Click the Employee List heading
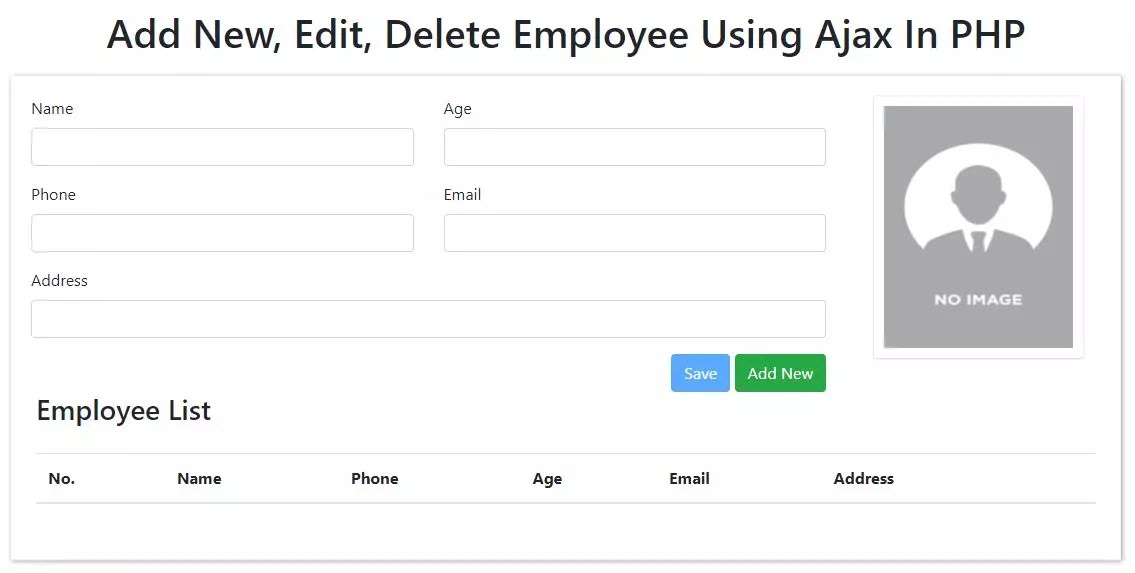 click(124, 411)
